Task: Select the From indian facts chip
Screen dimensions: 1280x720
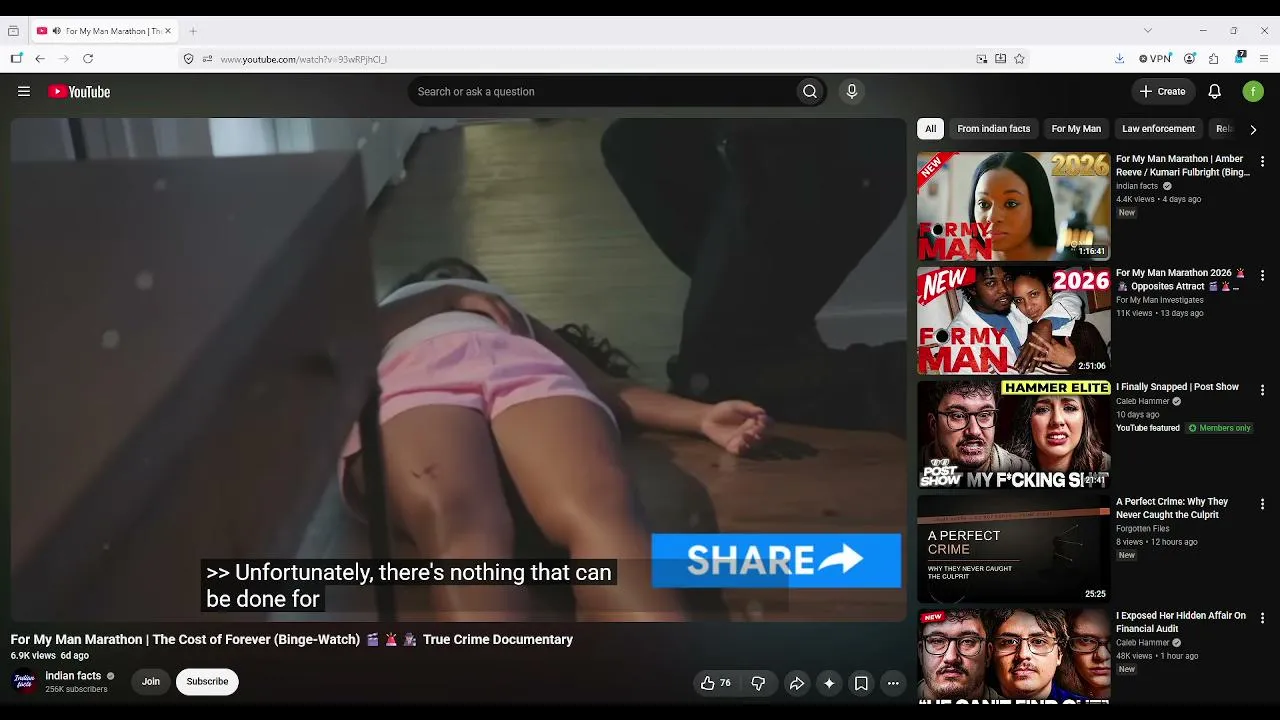Action: [x=993, y=129]
